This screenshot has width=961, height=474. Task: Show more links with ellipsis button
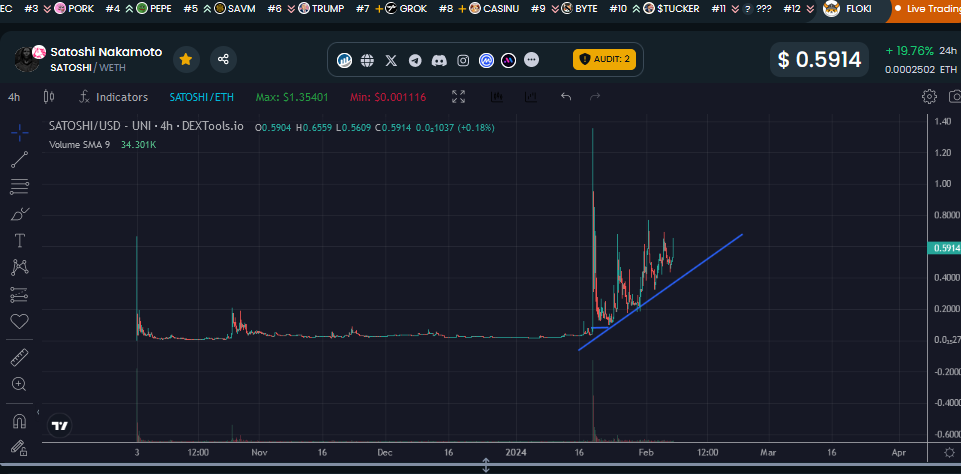click(x=532, y=60)
